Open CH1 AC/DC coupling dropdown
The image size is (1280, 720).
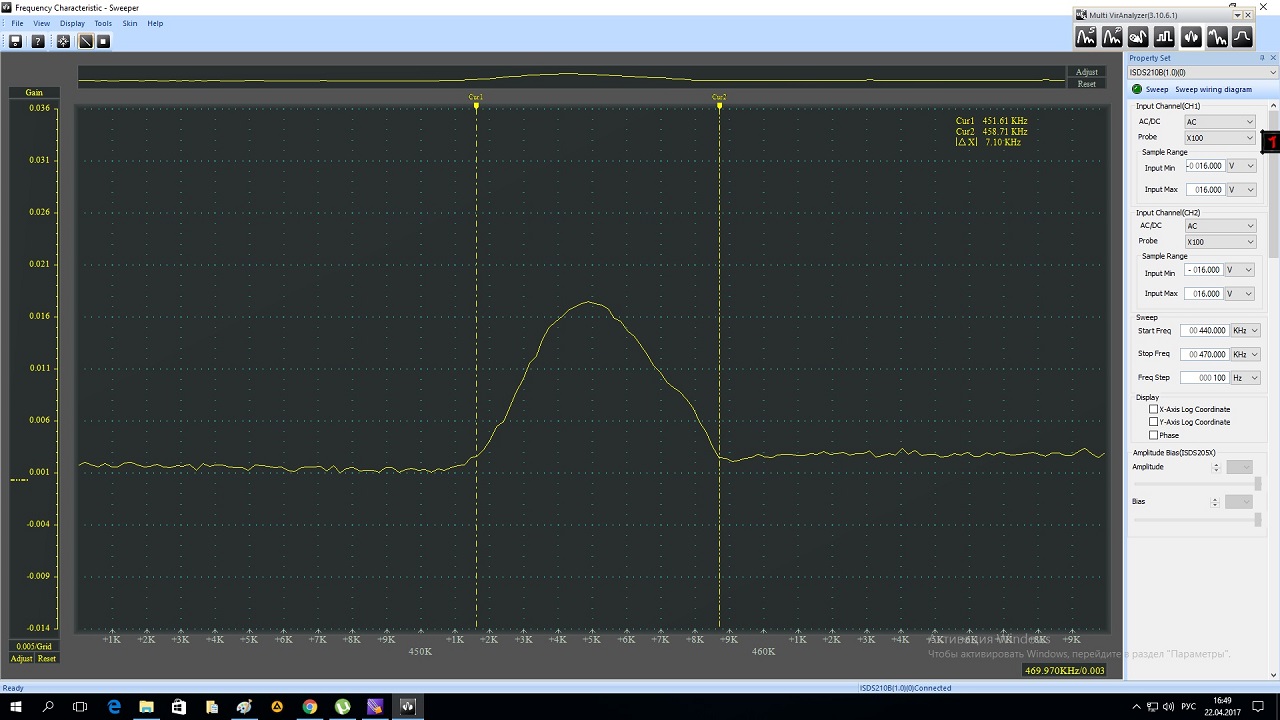[x=1219, y=122]
